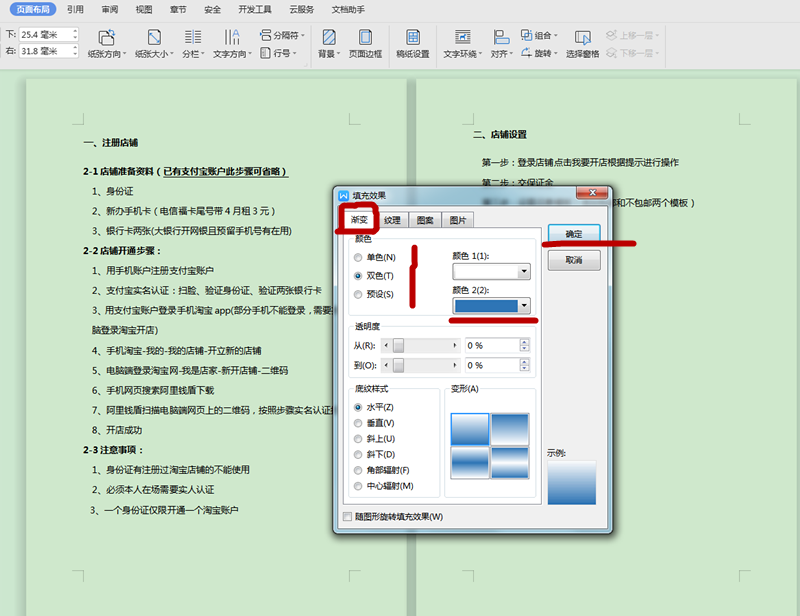Image resolution: width=800 pixels, height=616 pixels.
Task: Click bring forward (上移一层)
Action: 633,35
